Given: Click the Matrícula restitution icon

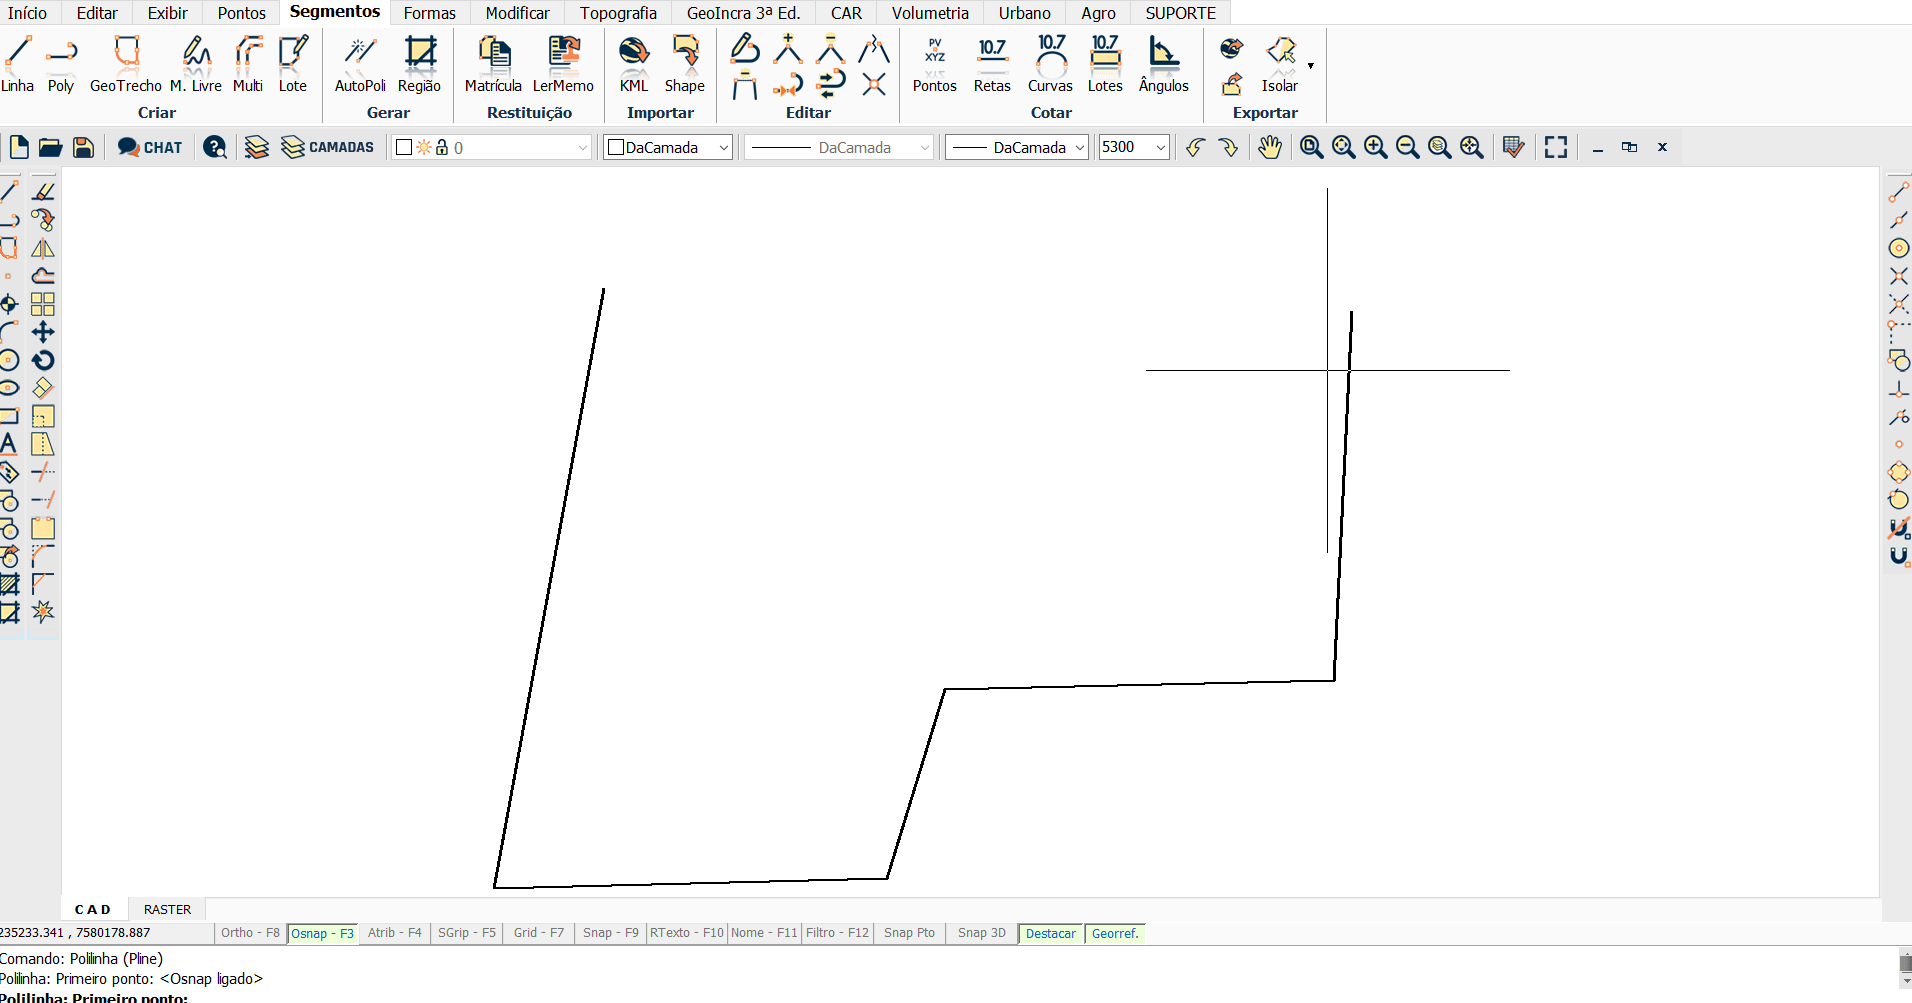Looking at the screenshot, I should coord(493,64).
